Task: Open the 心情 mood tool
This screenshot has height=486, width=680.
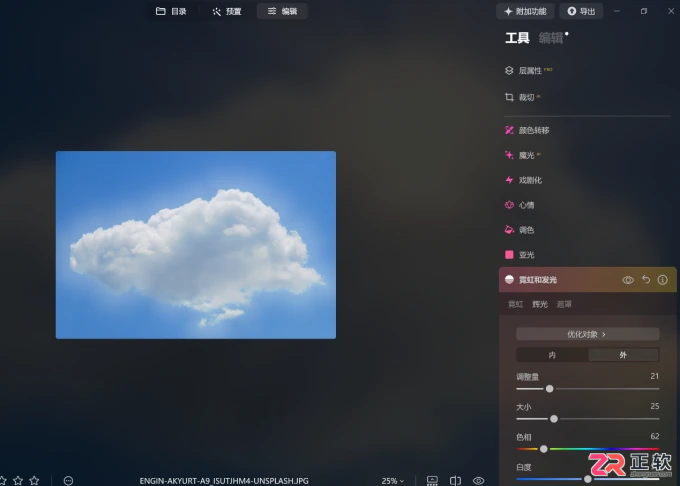Action: [x=520, y=205]
